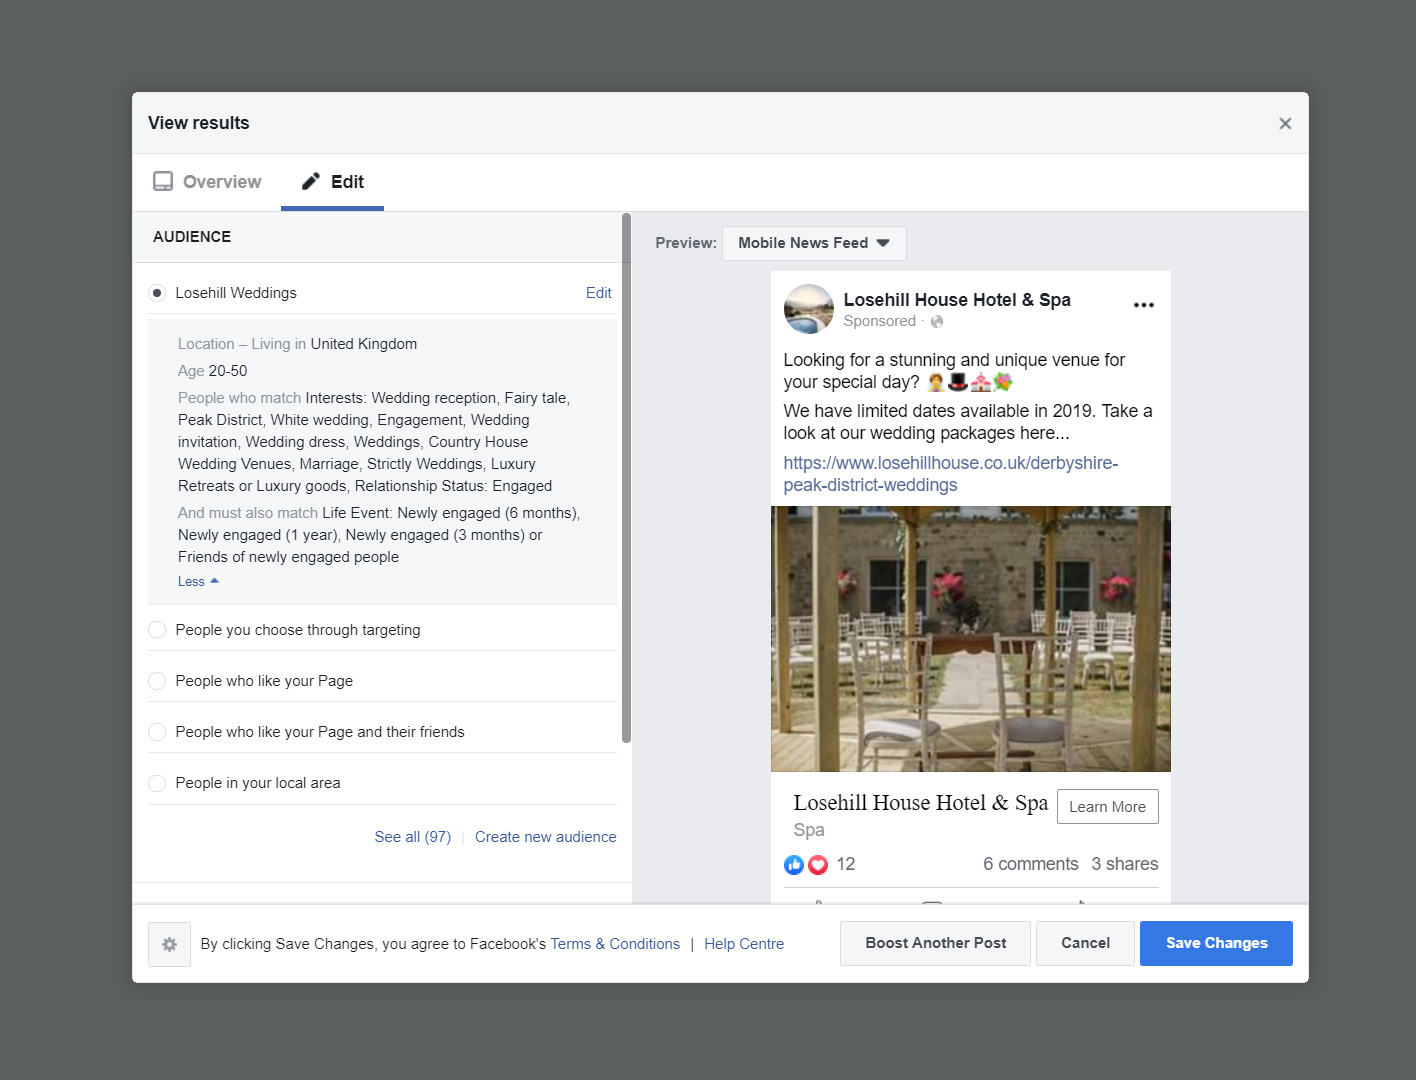Open the Mobile News Feed preview dropdown
This screenshot has width=1416, height=1080.
pos(814,243)
